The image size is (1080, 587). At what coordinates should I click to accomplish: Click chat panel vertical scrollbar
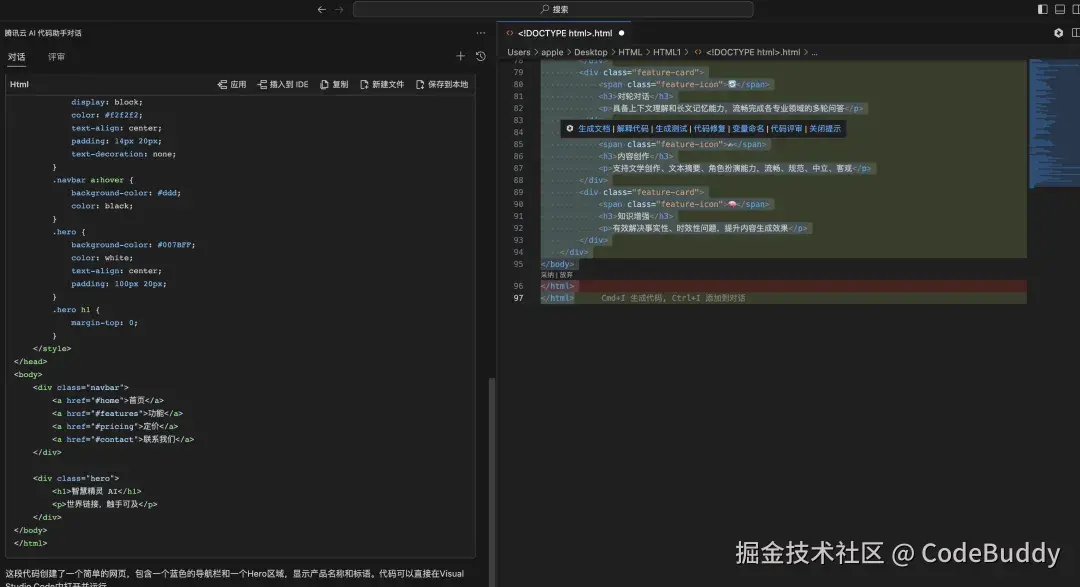492,482
